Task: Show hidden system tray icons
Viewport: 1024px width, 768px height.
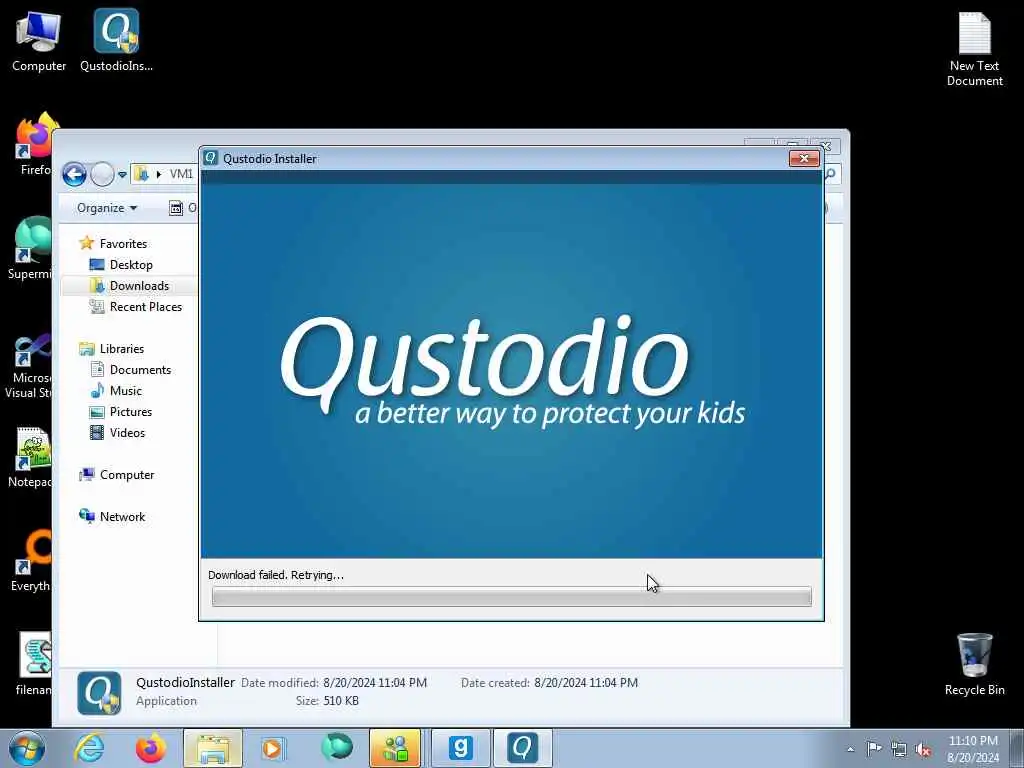Action: 850,749
